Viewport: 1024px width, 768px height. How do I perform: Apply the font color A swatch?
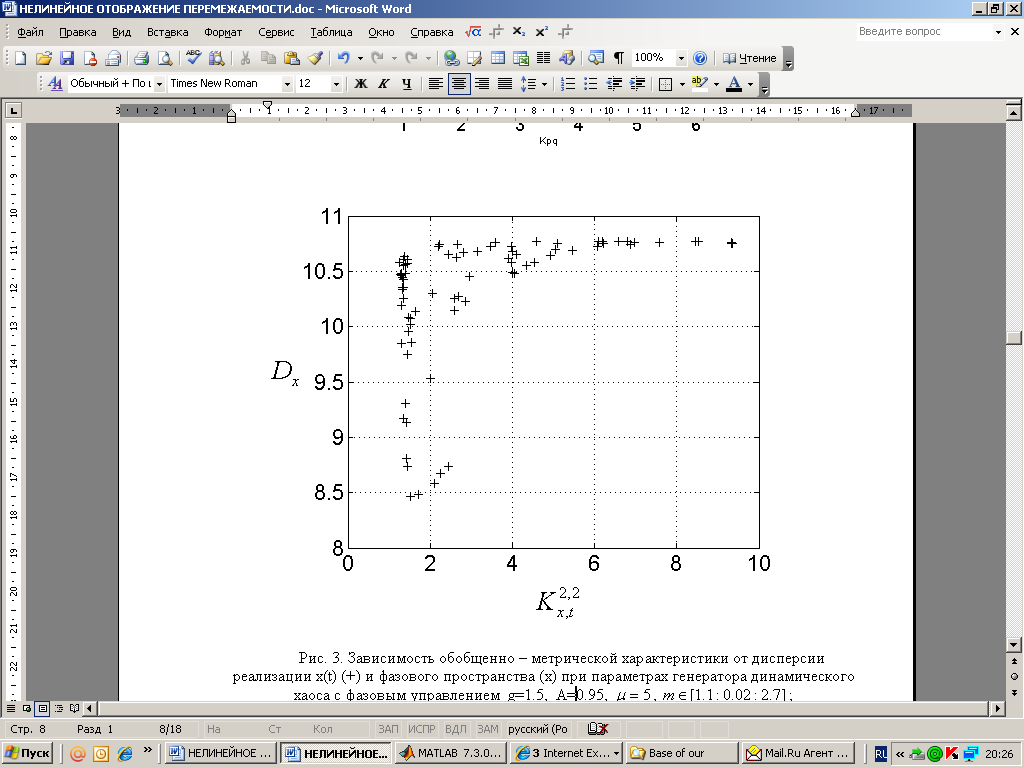coord(735,84)
